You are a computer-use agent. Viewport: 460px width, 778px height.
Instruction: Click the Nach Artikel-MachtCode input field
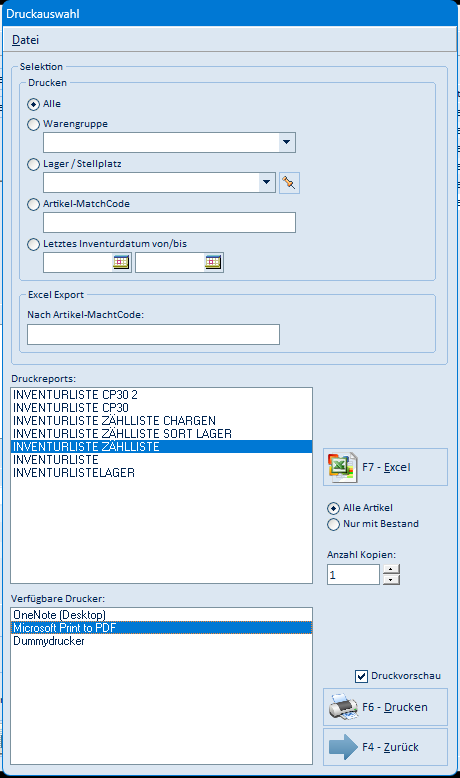[153, 334]
